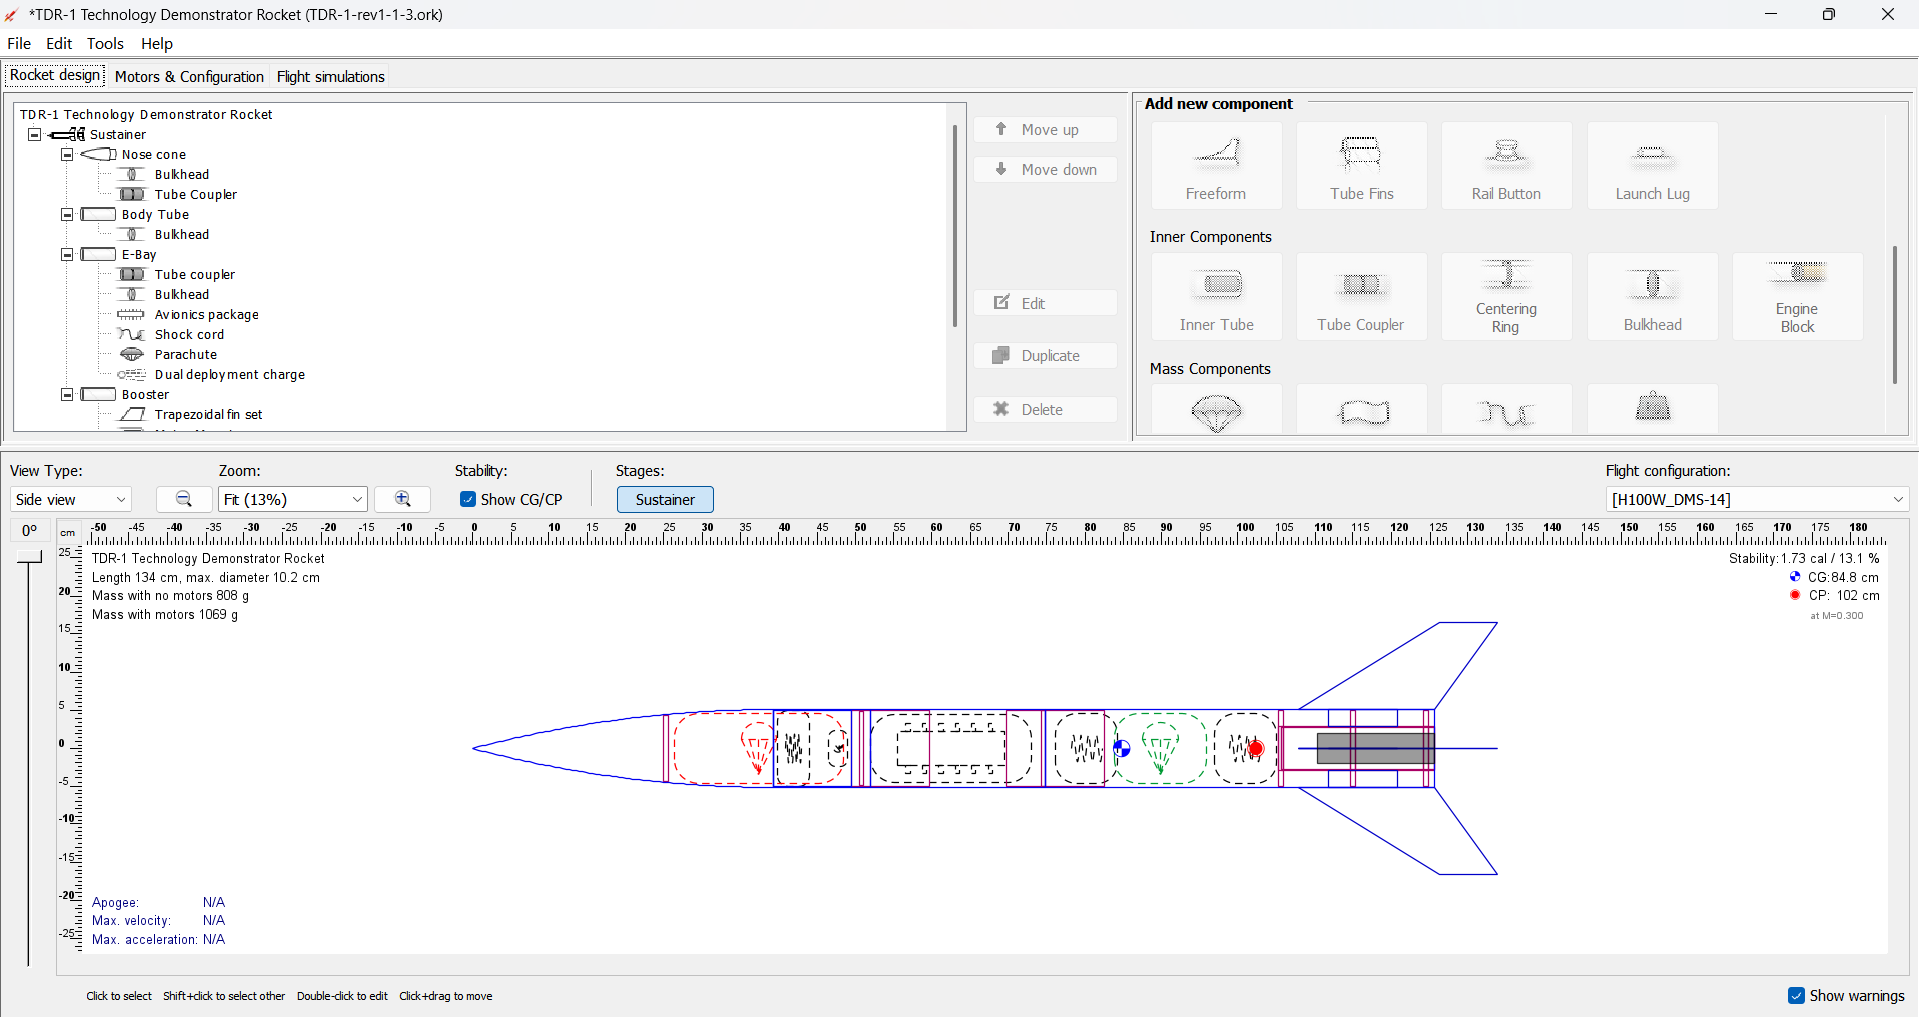Insert an Inner Tube component
This screenshot has height=1017, width=1919.
click(1215, 296)
